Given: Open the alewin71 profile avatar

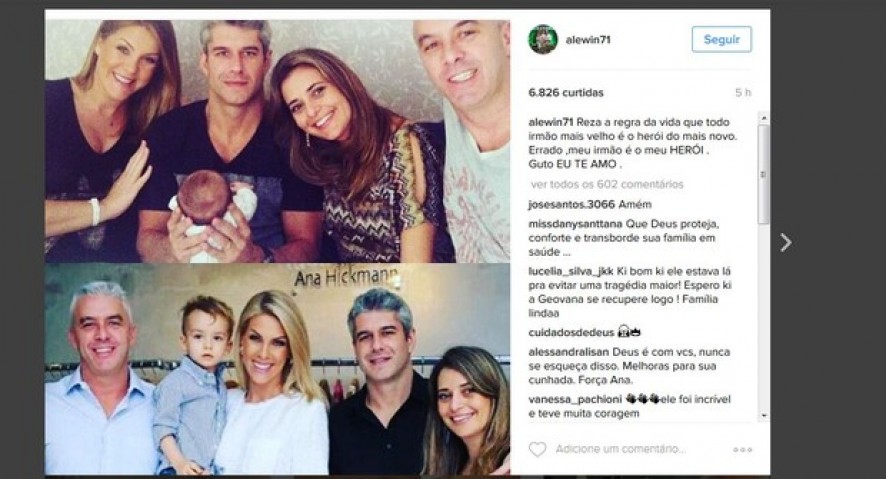Looking at the screenshot, I should coord(543,40).
